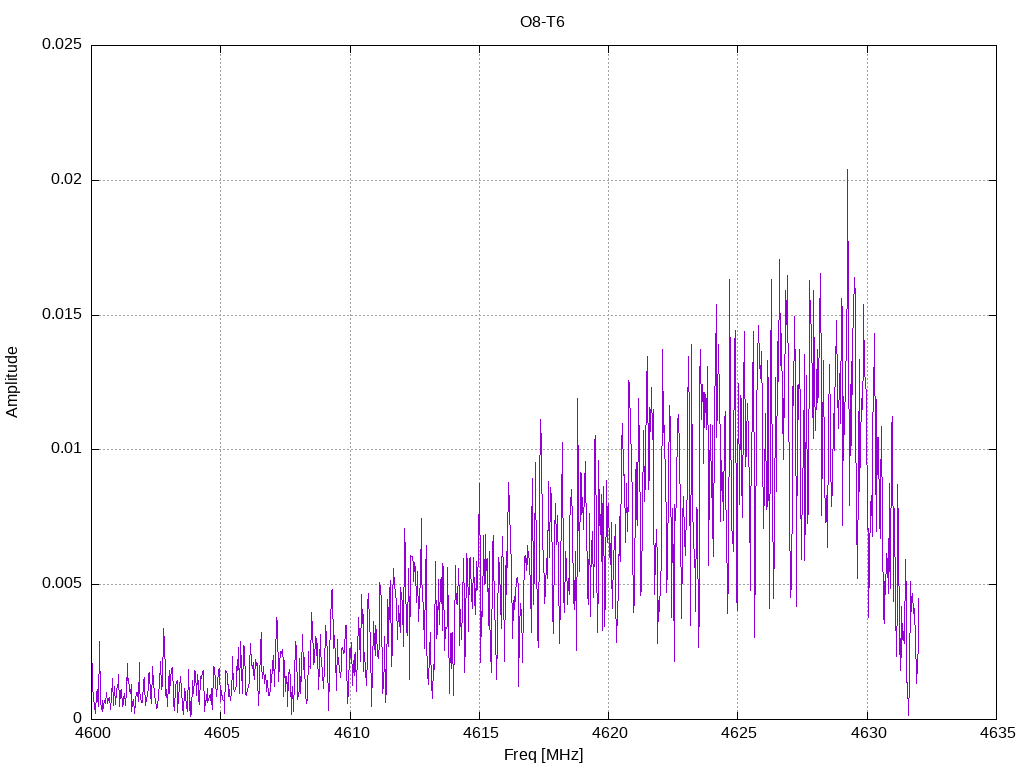Click grid intersection of 4620 and 0.01
Viewport: 1024px width, 768px height.
click(608, 449)
